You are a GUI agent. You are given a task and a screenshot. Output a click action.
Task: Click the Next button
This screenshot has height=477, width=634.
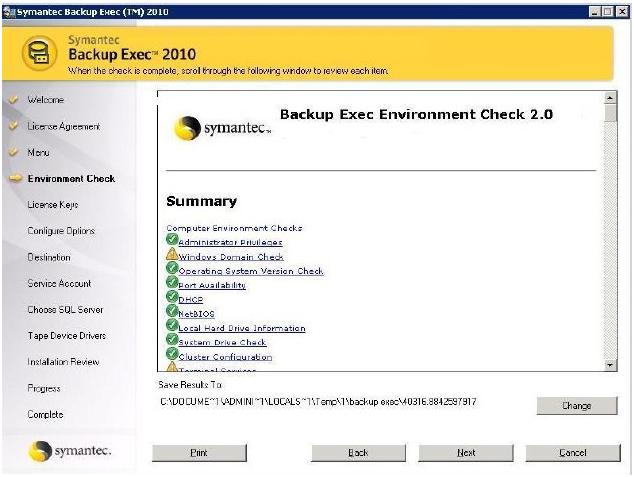466,453
